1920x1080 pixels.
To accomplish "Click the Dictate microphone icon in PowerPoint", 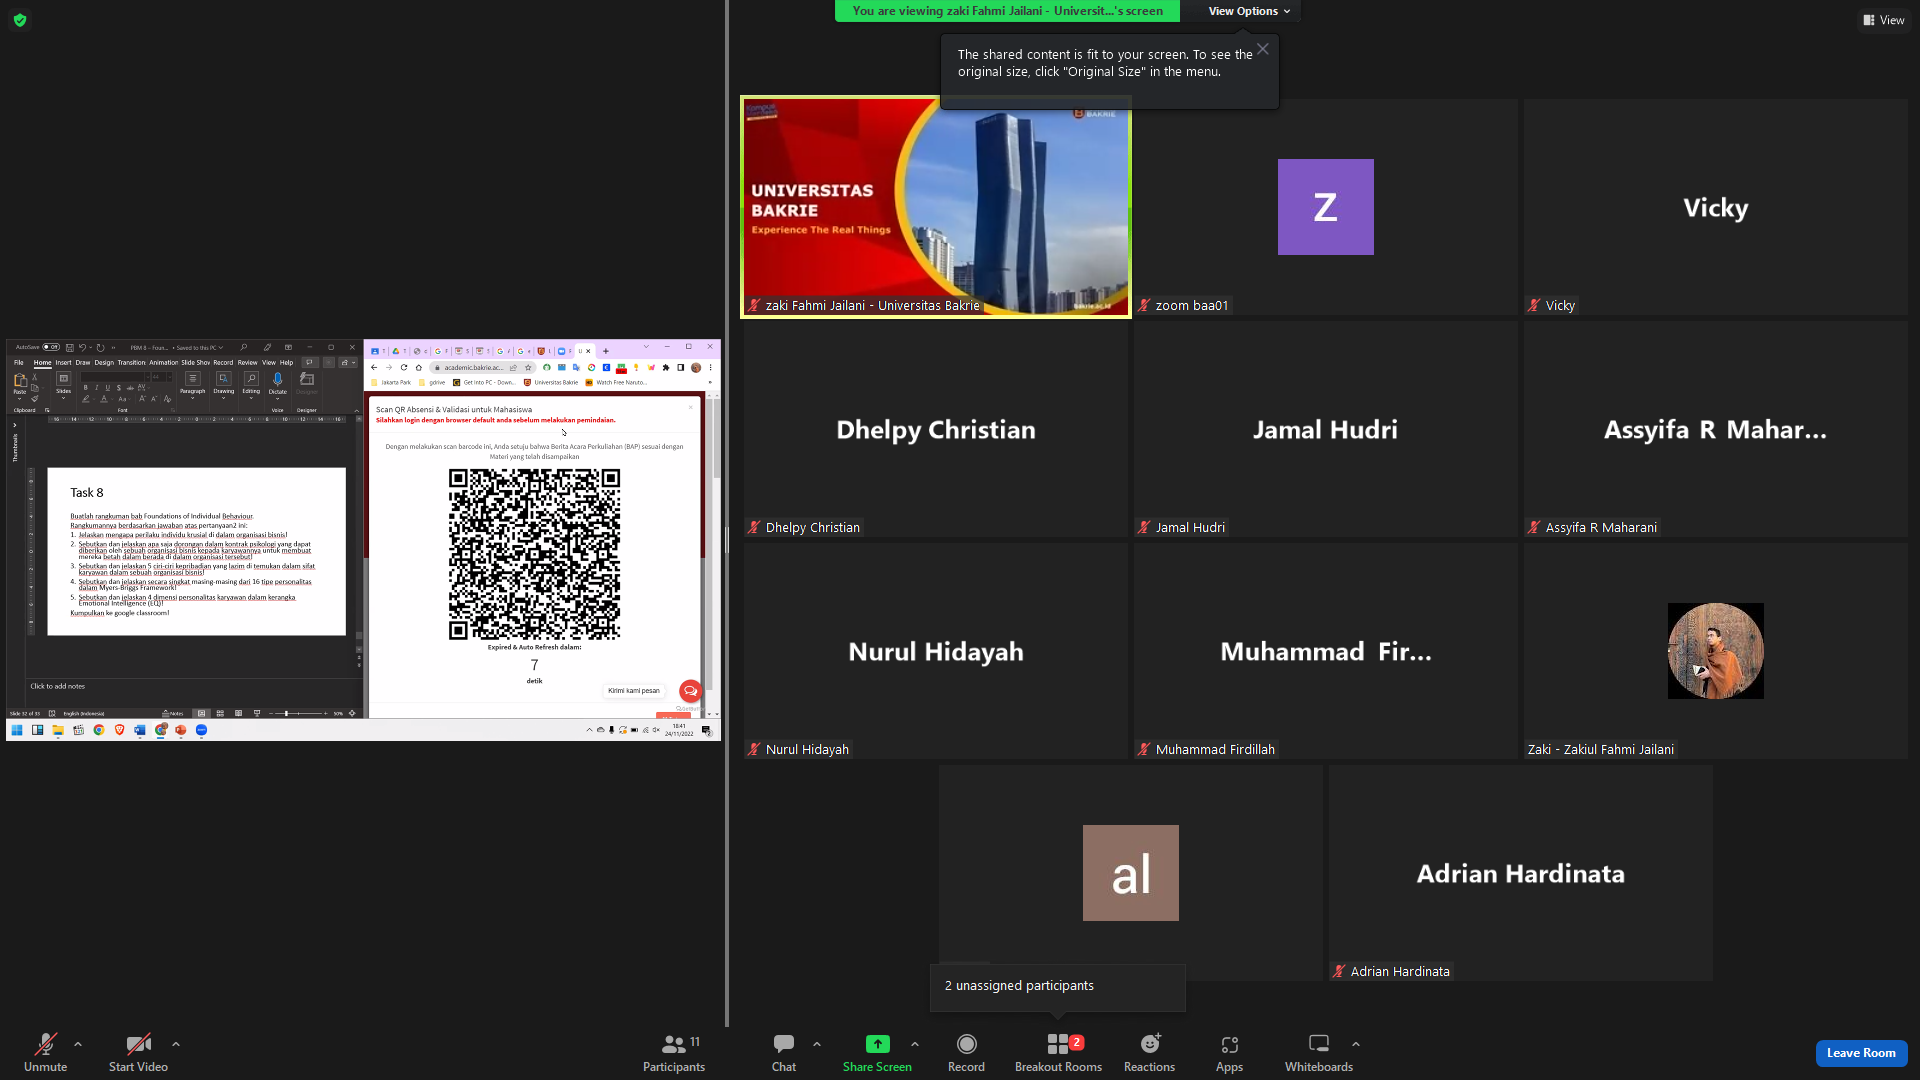I will click(278, 382).
